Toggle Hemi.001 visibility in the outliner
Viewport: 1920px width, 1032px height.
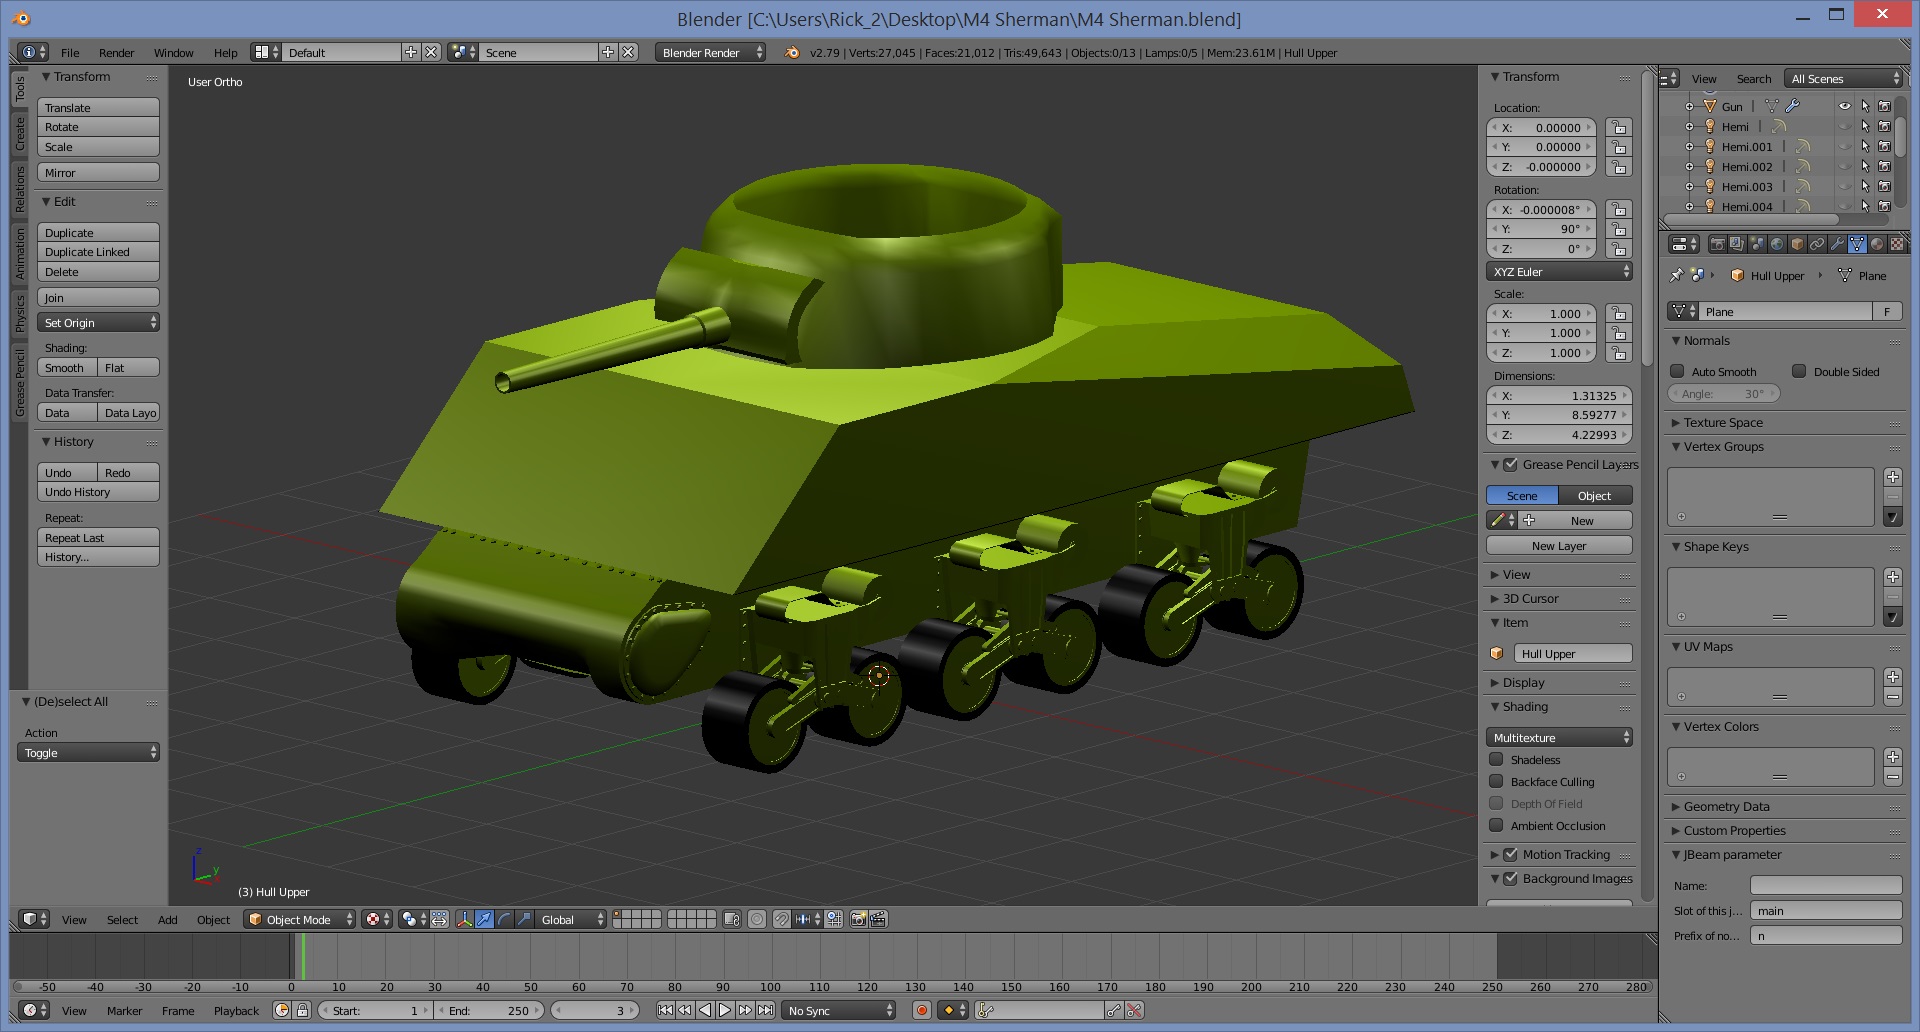(1845, 146)
